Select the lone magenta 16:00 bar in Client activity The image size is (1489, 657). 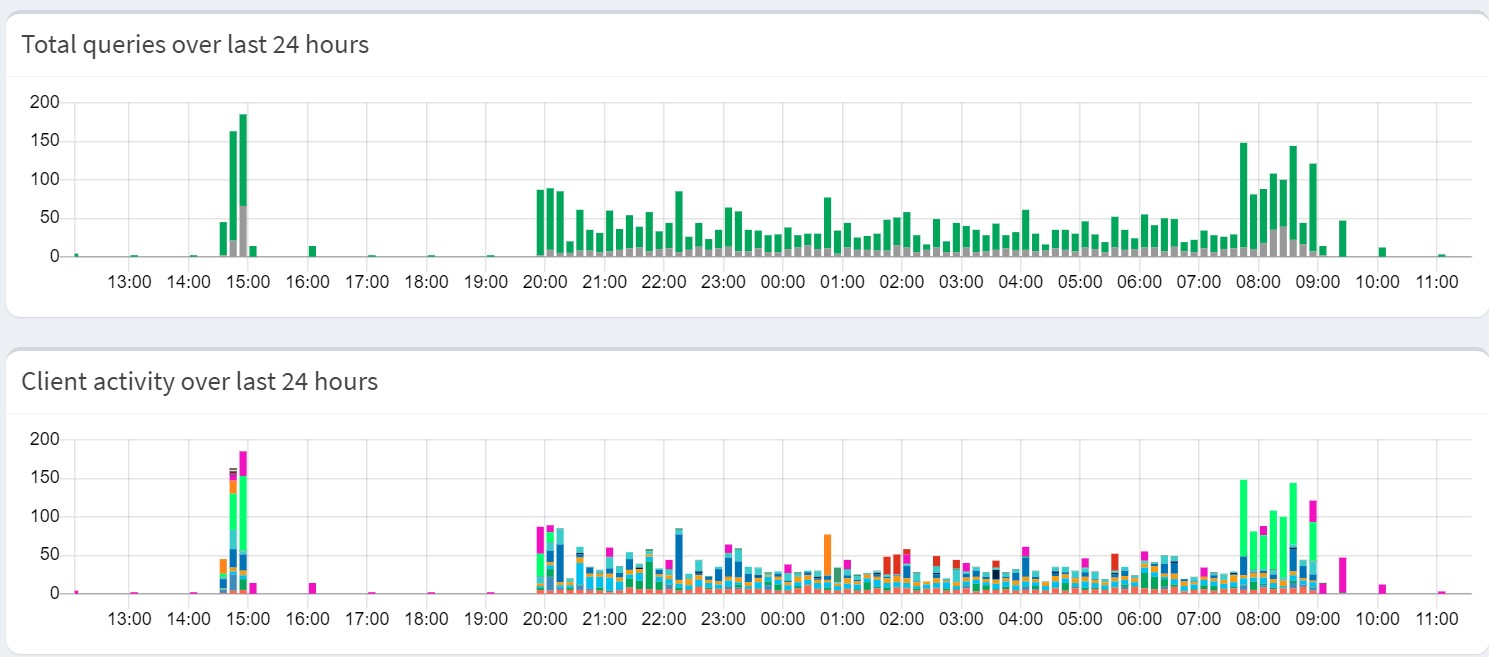coord(312,588)
